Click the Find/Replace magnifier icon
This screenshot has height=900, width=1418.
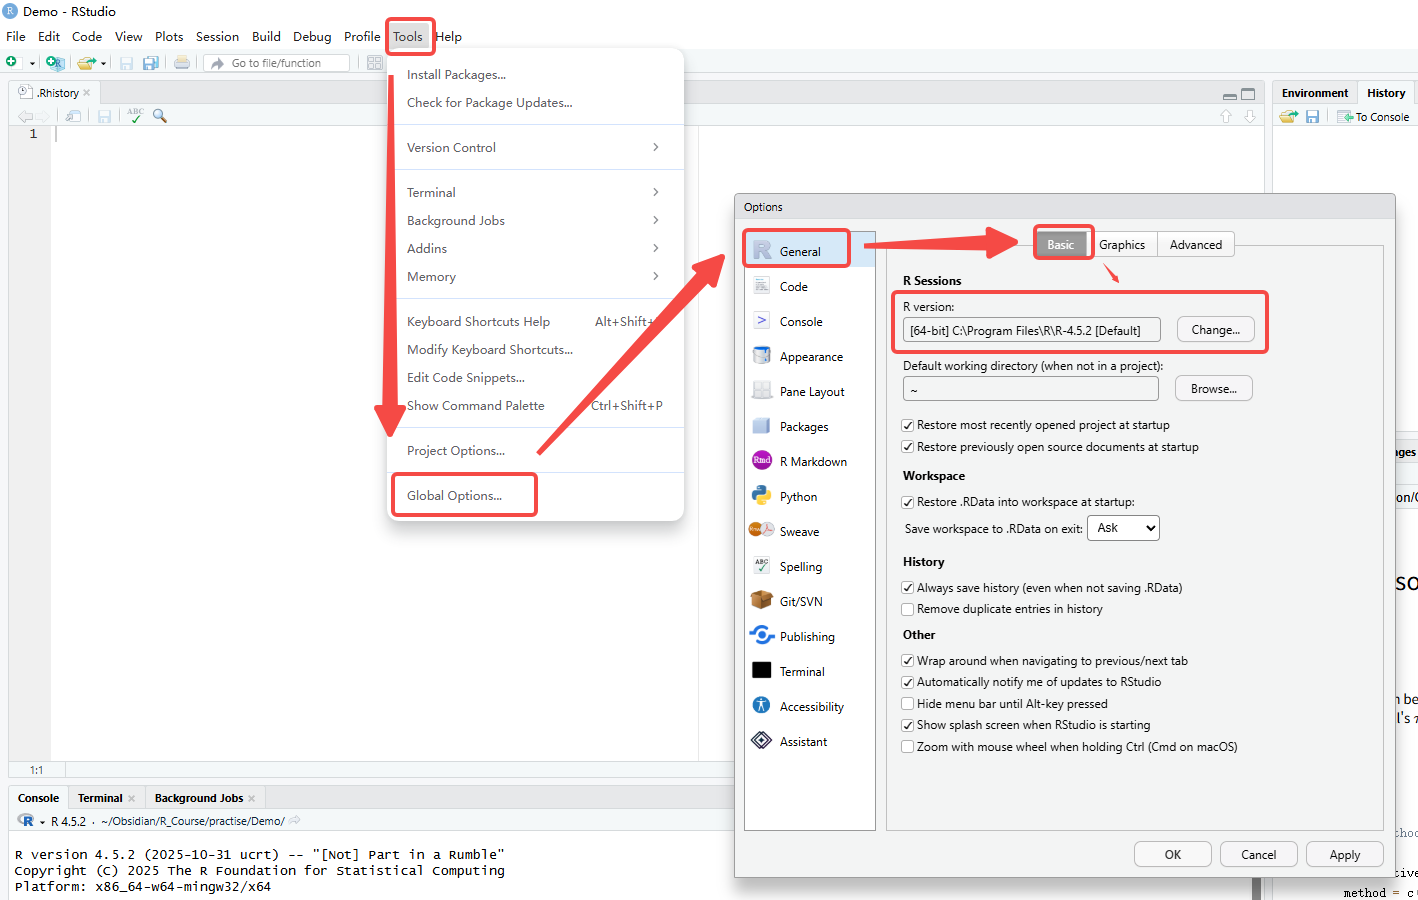point(160,116)
